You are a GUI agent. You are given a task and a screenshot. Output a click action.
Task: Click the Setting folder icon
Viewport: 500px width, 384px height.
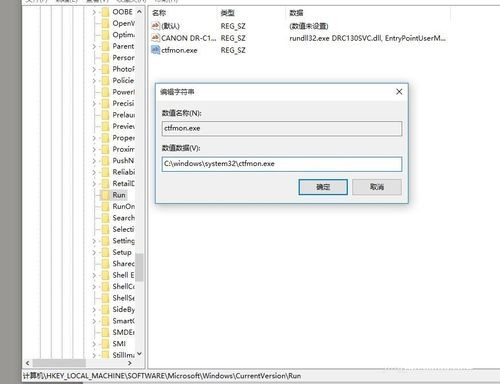[x=105, y=241]
